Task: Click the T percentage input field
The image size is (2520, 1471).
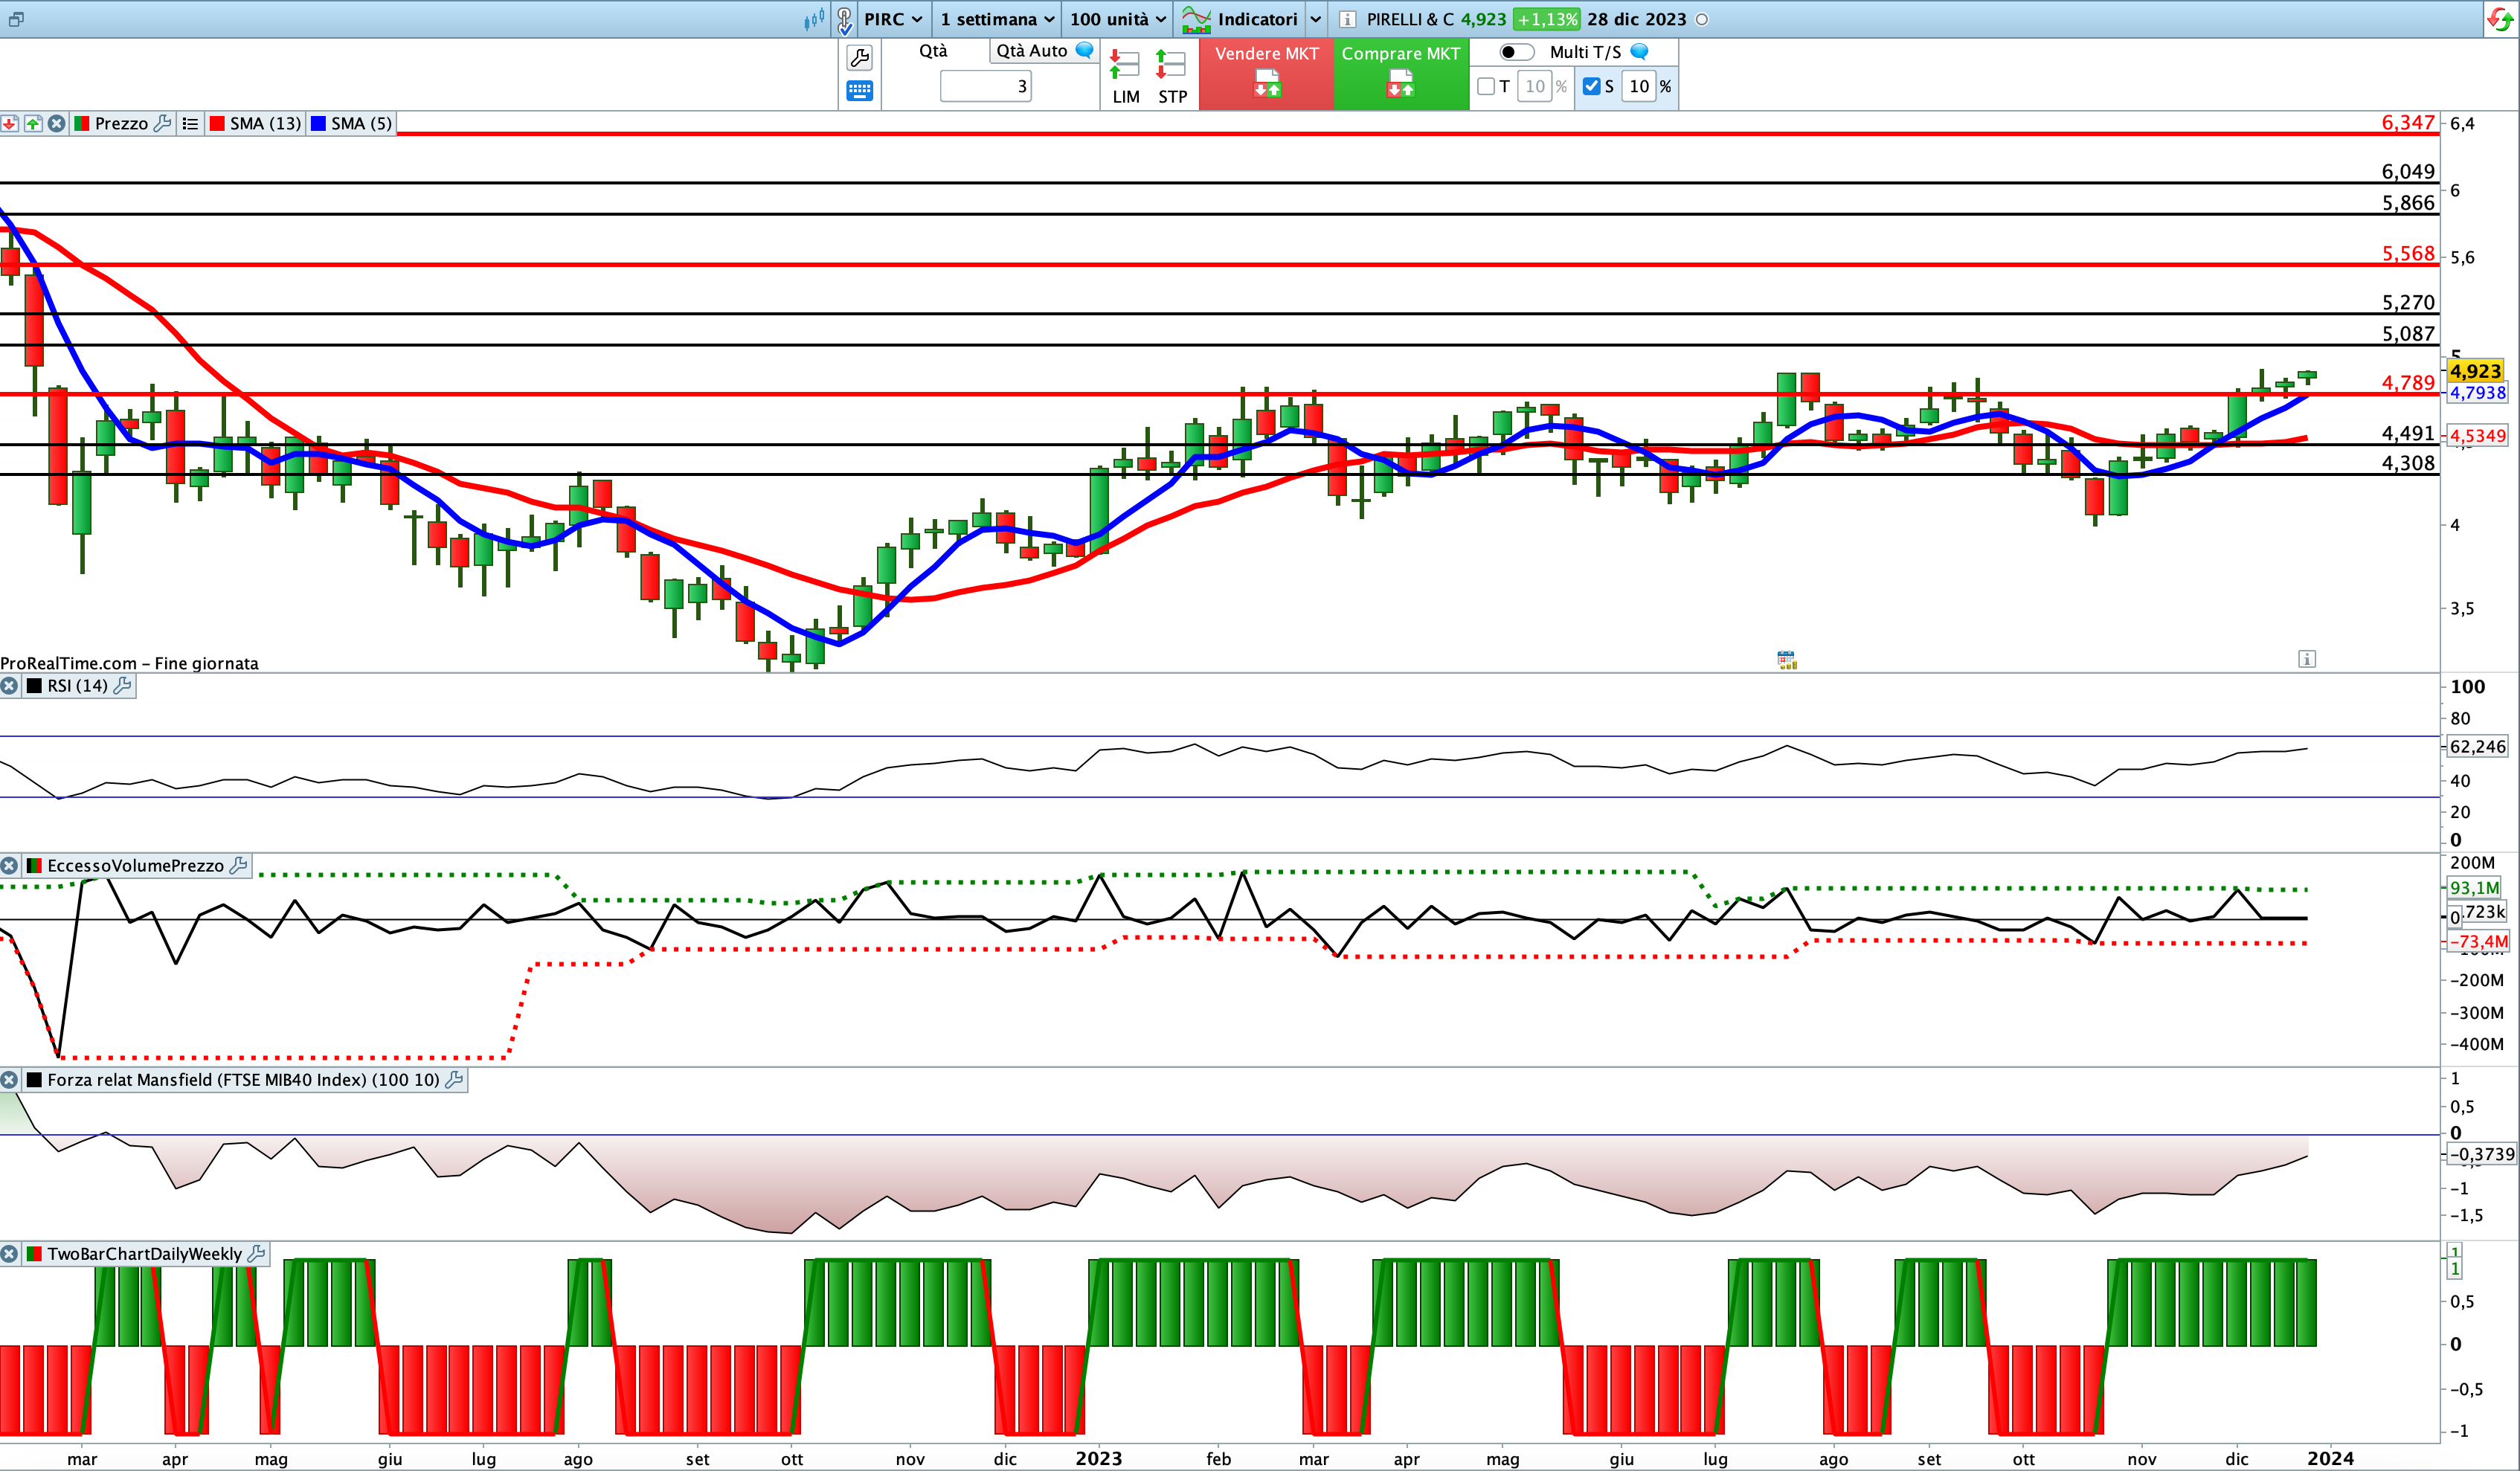Action: click(1534, 87)
